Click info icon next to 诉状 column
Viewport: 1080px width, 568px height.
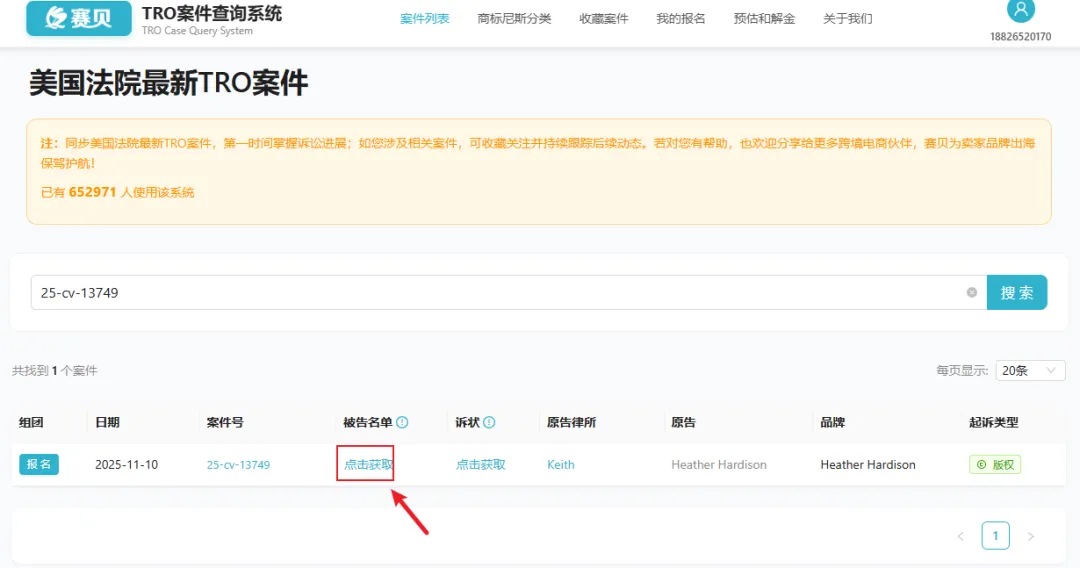[489, 423]
